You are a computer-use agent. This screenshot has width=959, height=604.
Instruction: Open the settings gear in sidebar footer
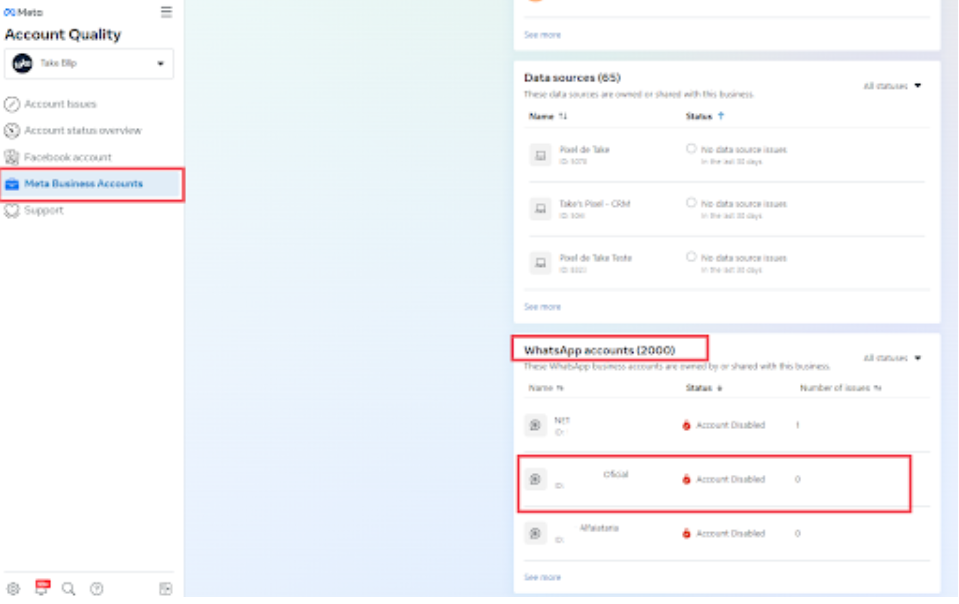tap(13, 589)
